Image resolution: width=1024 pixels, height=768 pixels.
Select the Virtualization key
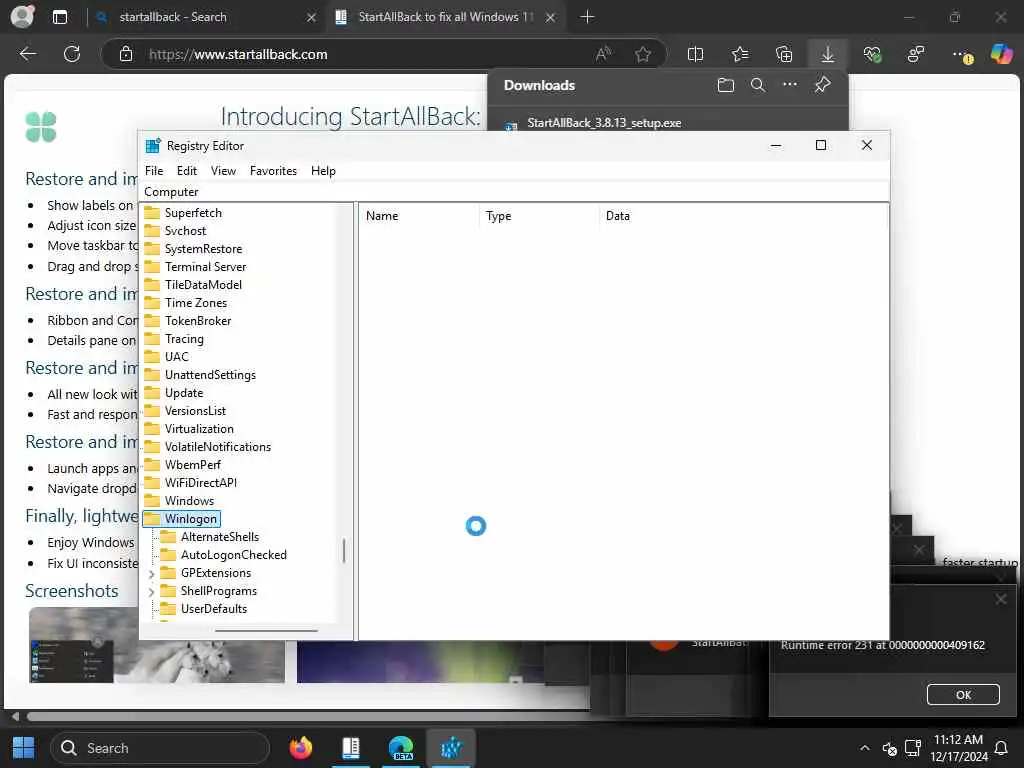coord(199,429)
